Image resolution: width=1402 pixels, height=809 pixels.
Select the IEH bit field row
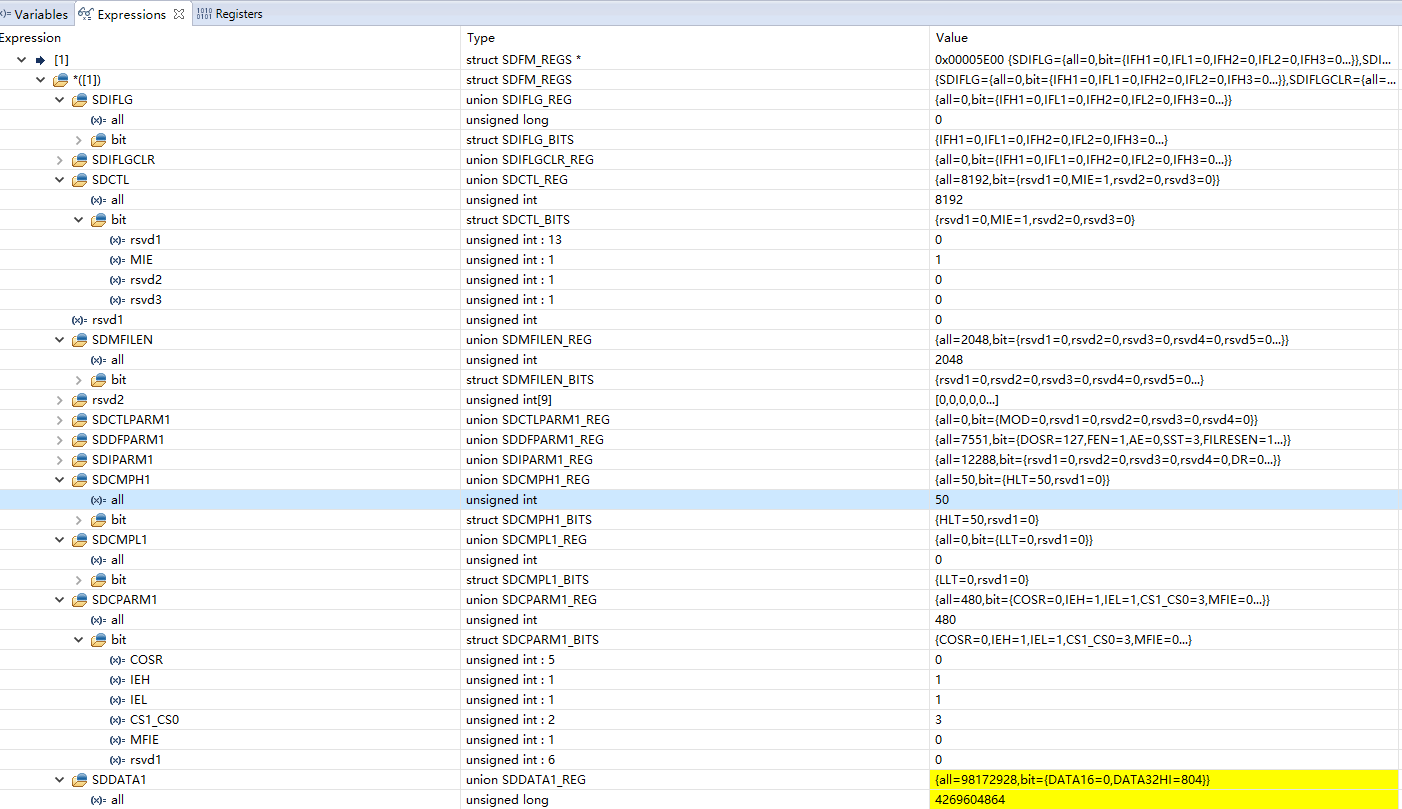pos(700,680)
